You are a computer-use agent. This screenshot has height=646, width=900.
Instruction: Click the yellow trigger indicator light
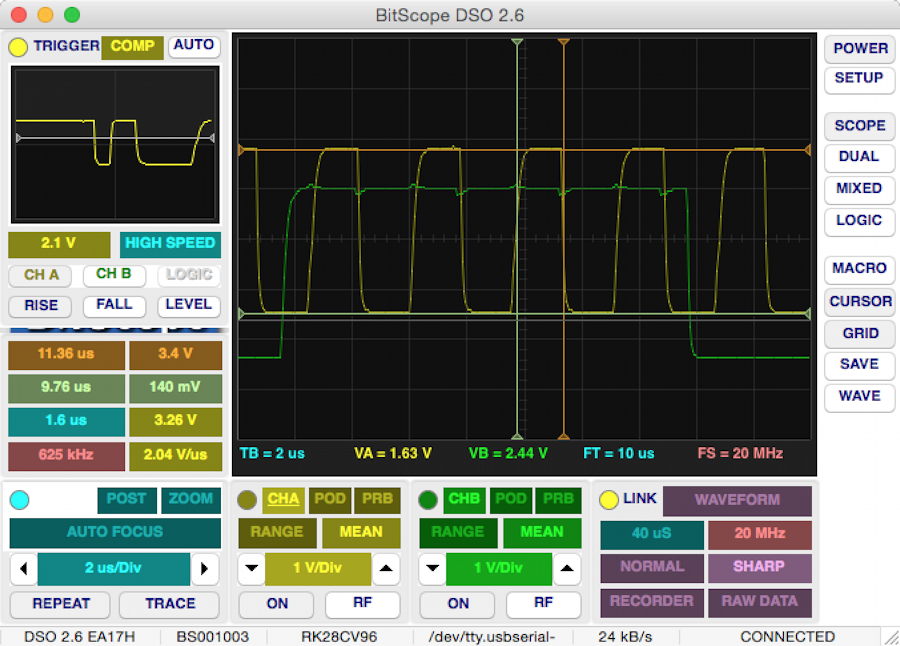[x=18, y=47]
